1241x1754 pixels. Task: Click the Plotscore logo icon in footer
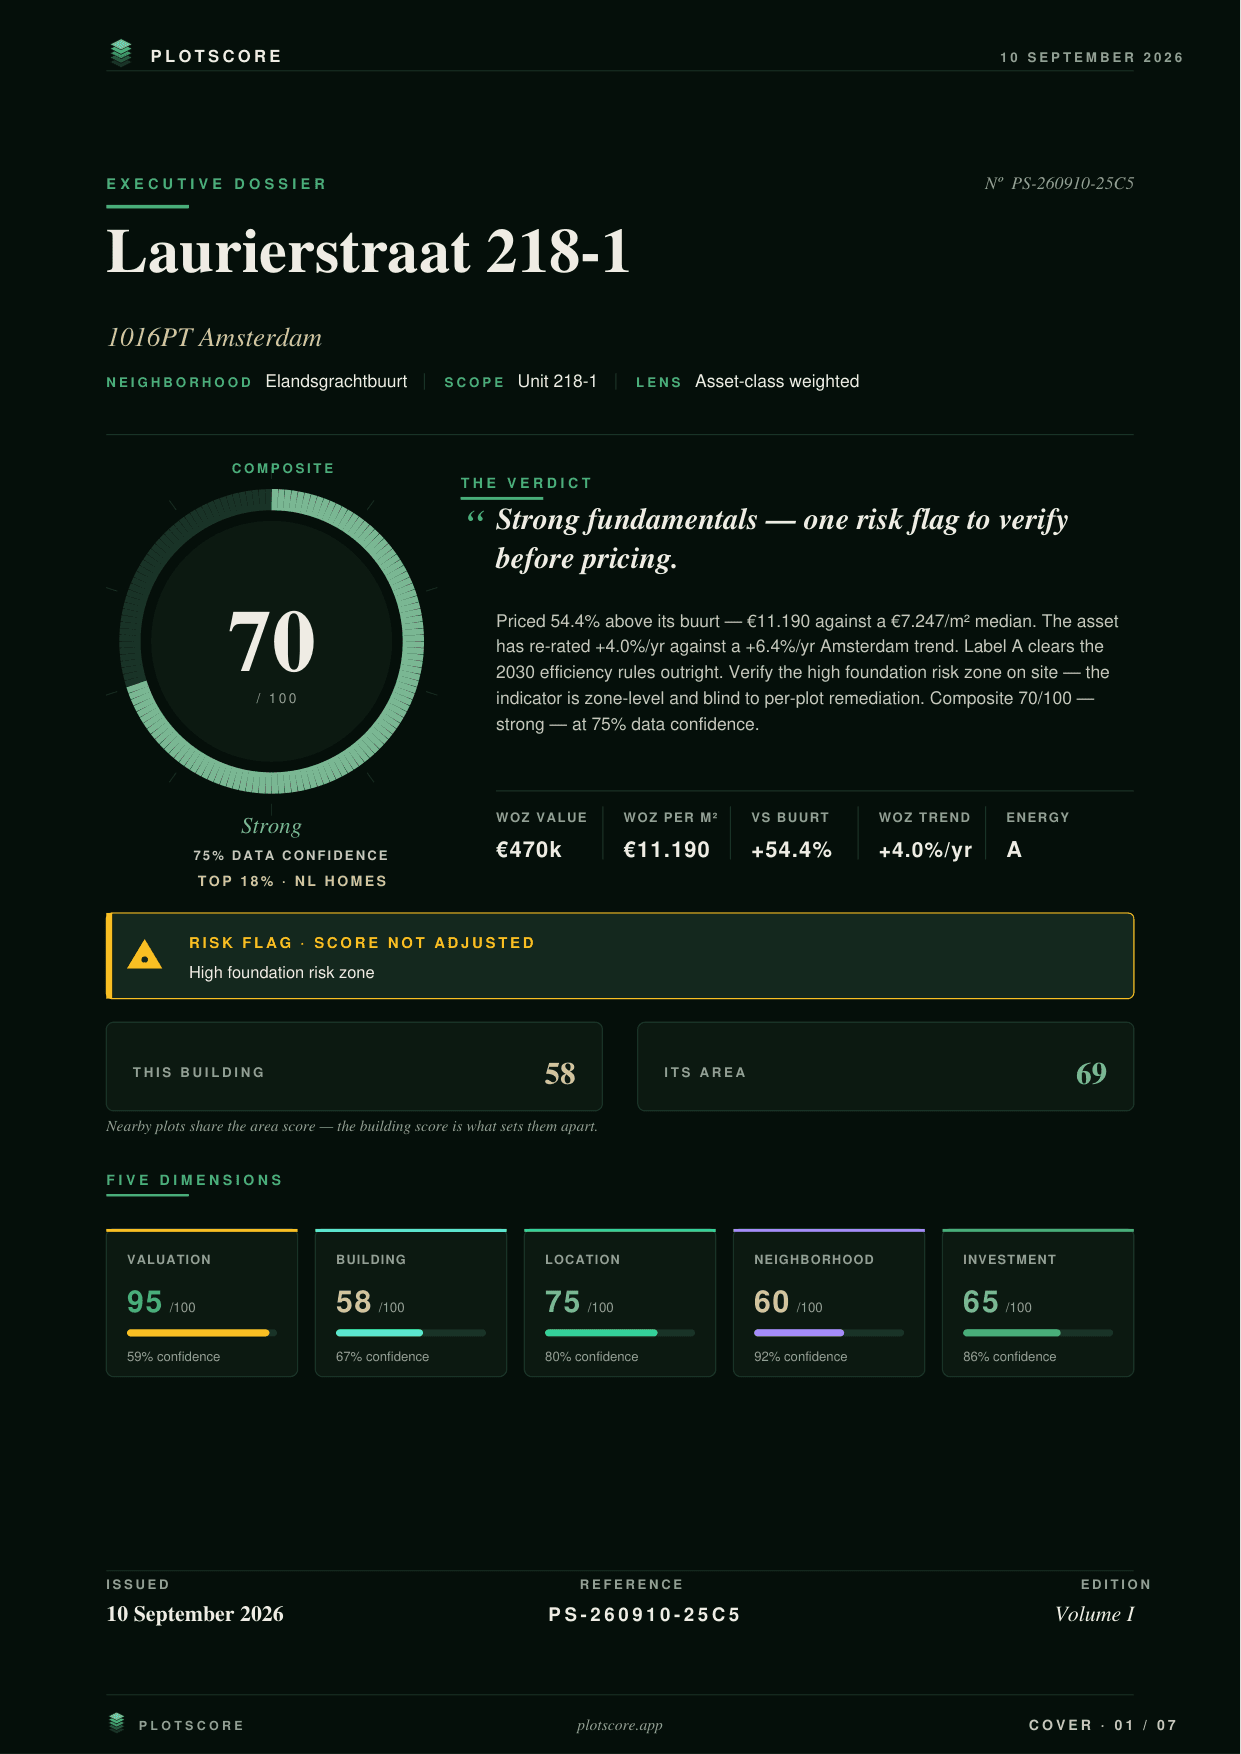(117, 1722)
